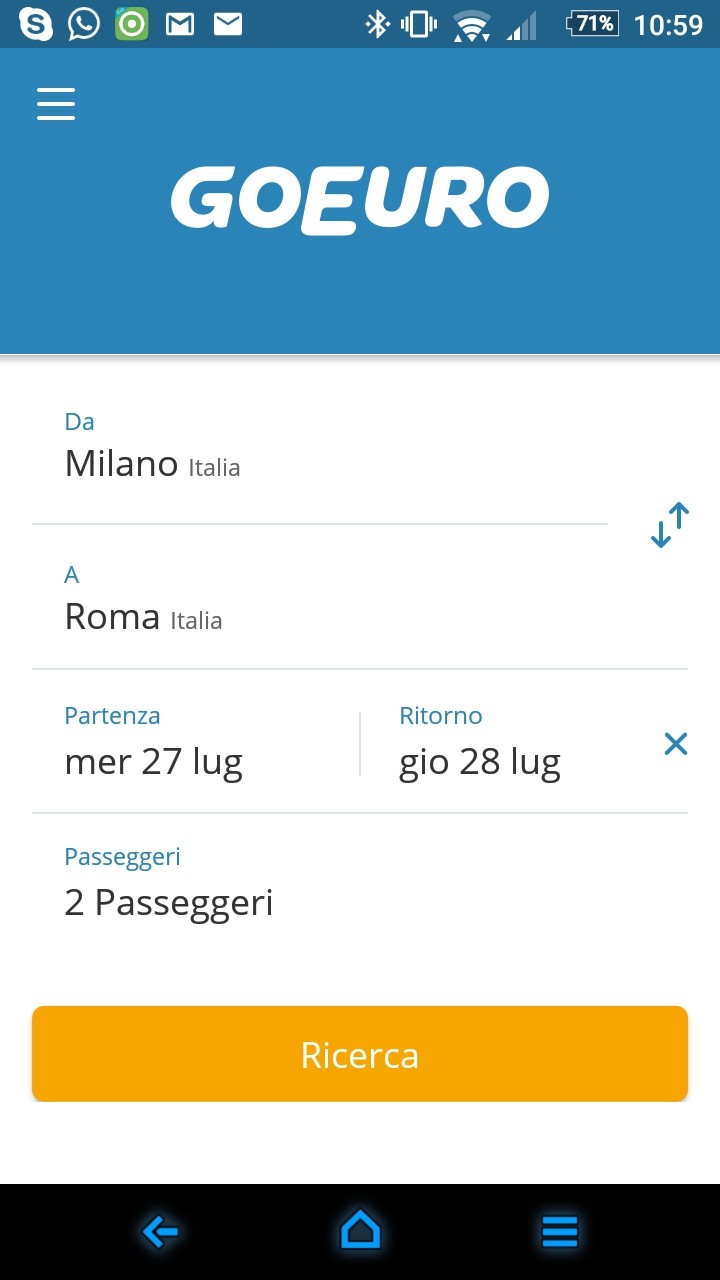
Task: Go to the Android home screen
Action: [x=360, y=1231]
